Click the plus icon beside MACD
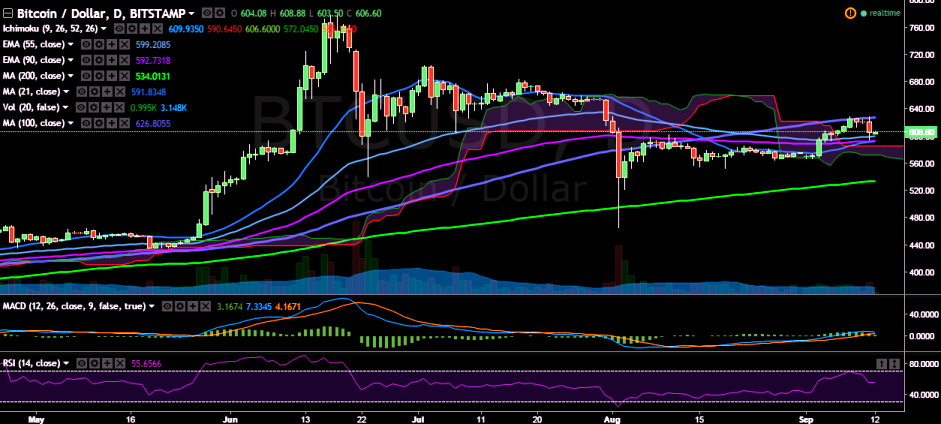This screenshot has width=941, height=424. [193, 306]
